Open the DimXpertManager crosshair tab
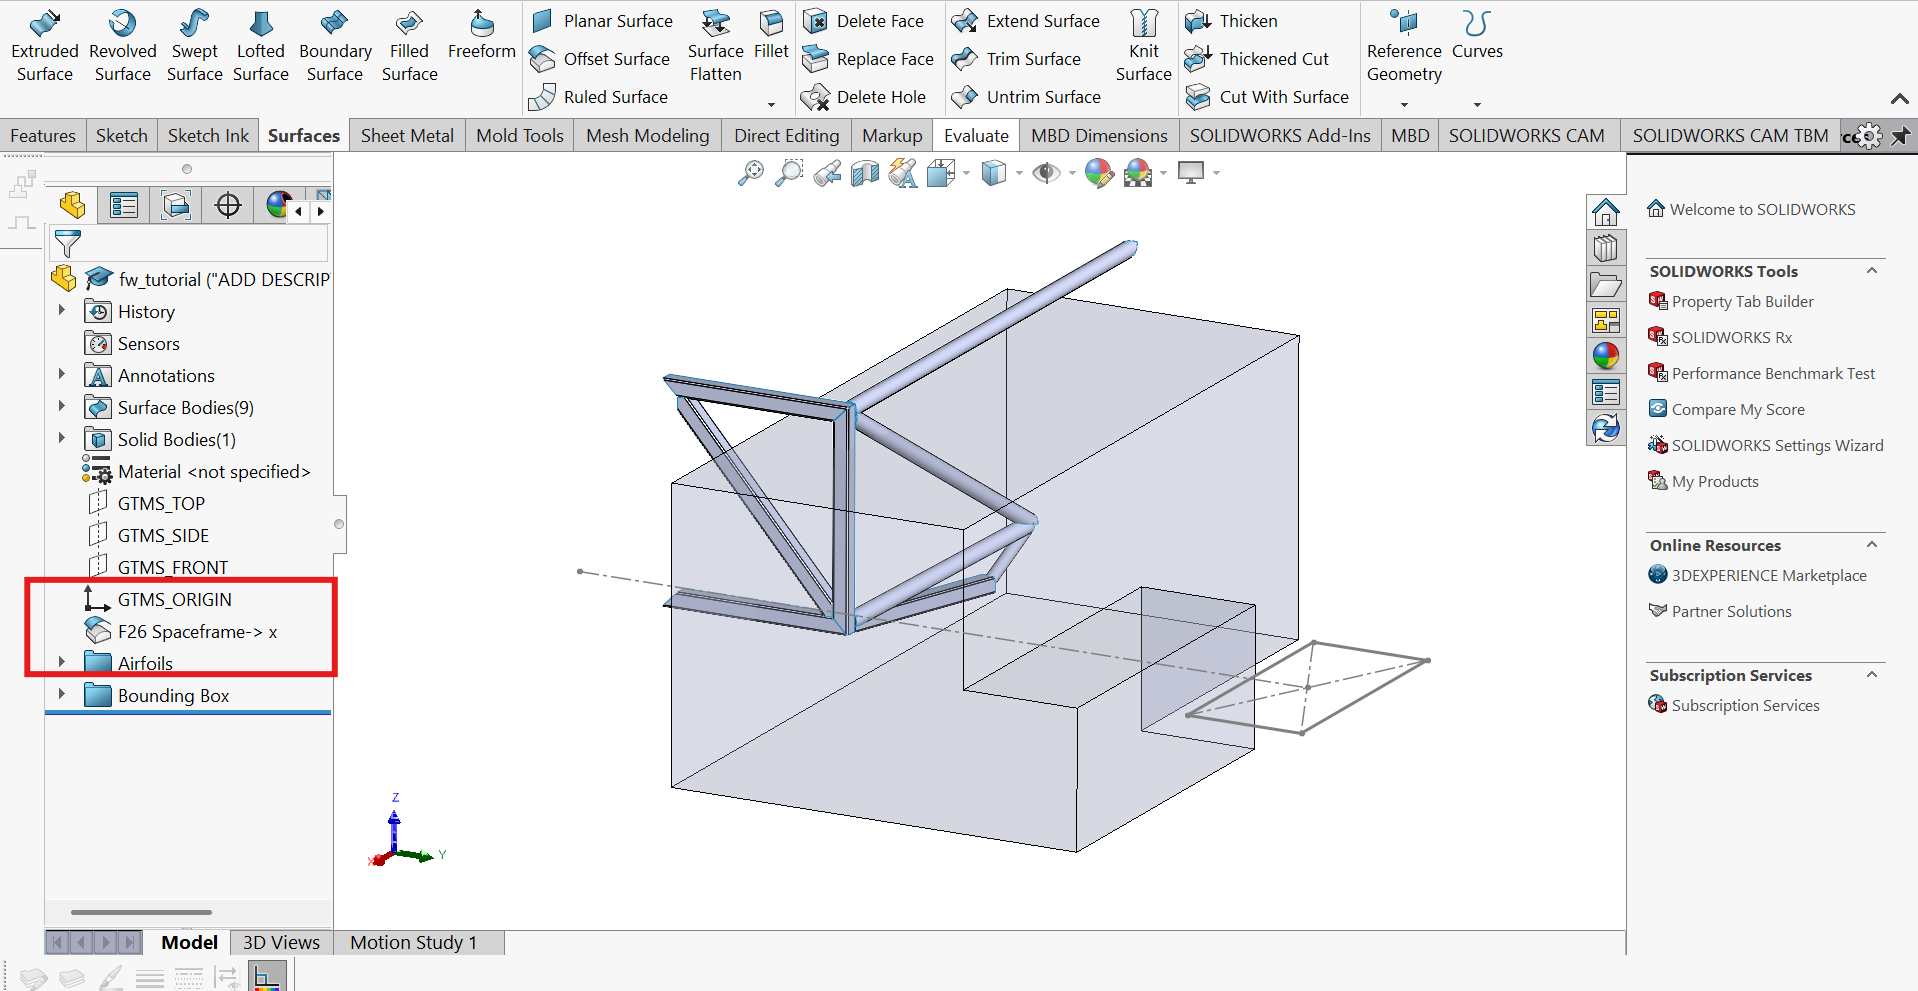 click(x=228, y=206)
